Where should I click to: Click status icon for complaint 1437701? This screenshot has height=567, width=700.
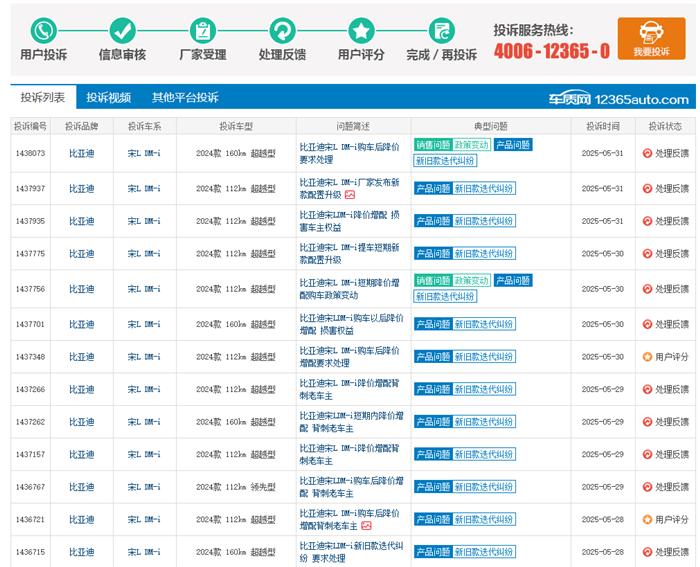647,324
